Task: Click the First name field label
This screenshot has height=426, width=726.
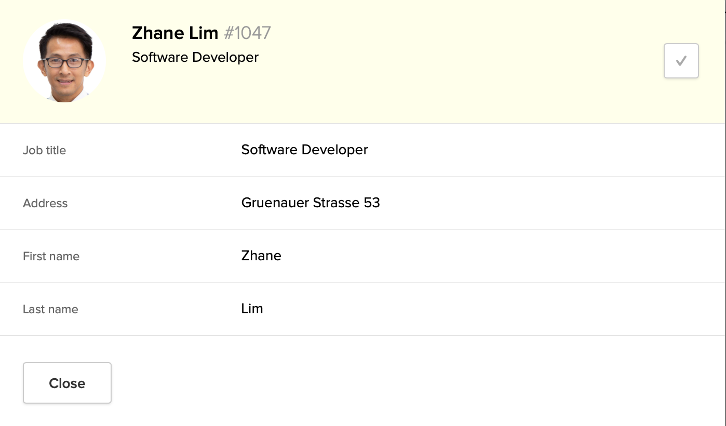Action: [51, 256]
